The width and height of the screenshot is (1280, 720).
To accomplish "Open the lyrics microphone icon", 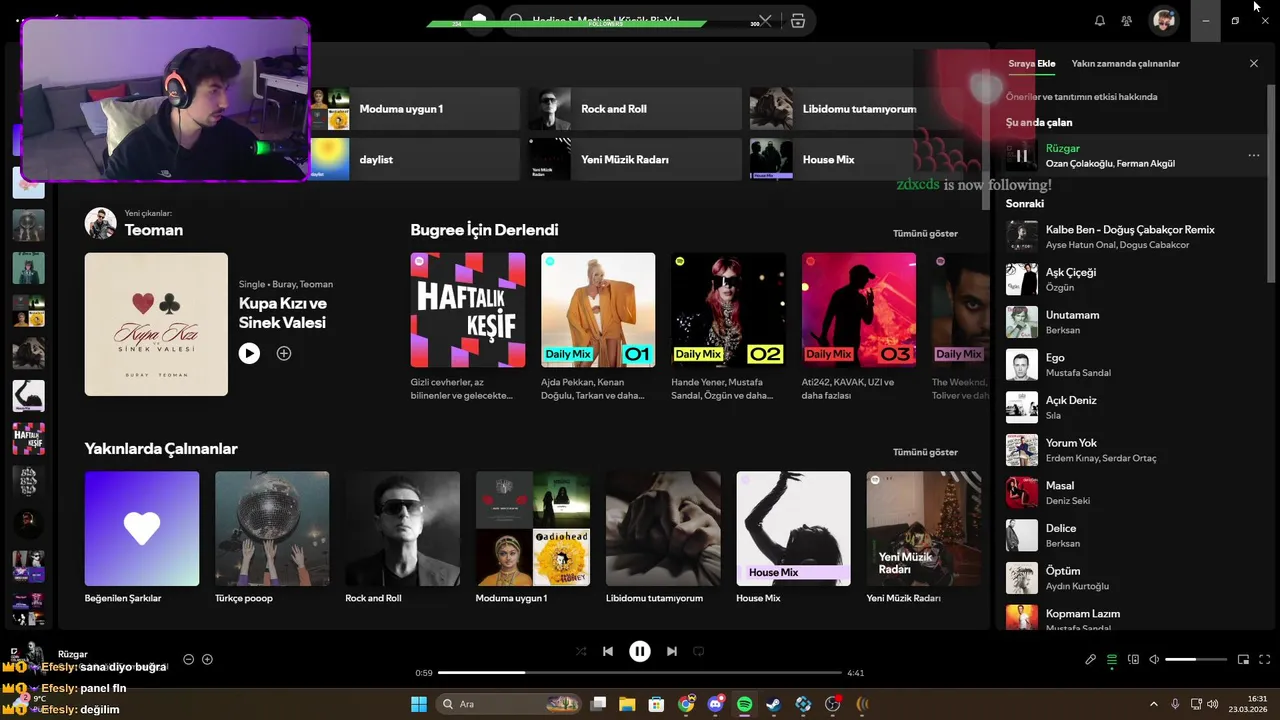I will [x=1091, y=659].
